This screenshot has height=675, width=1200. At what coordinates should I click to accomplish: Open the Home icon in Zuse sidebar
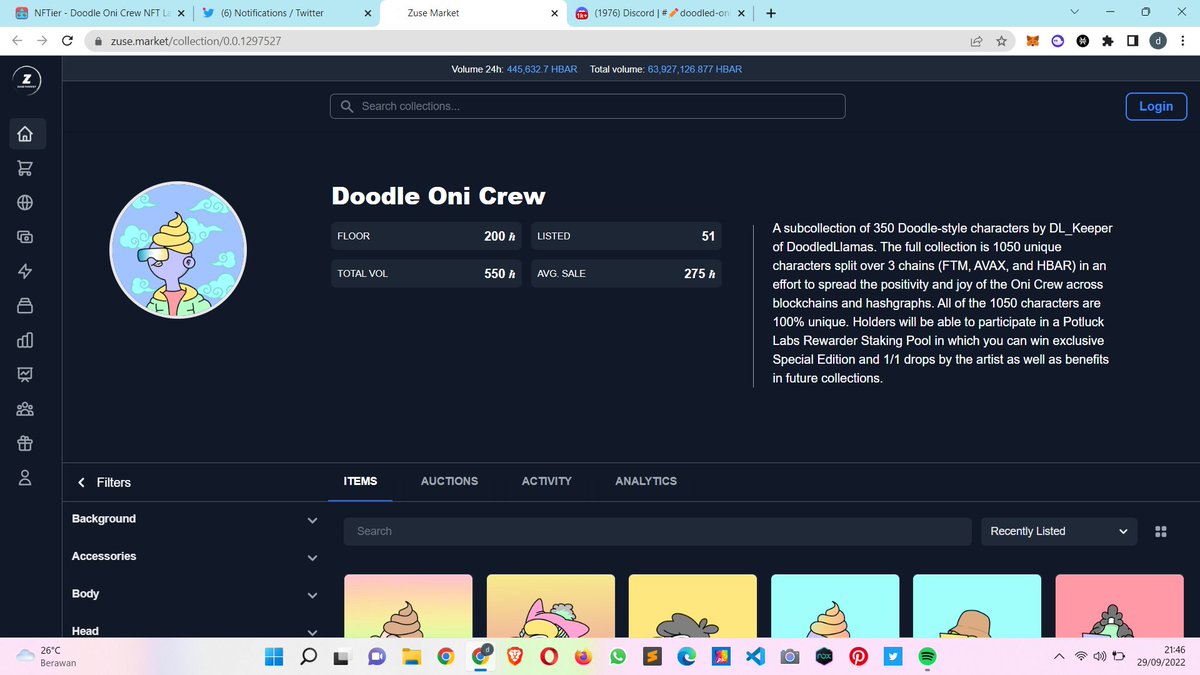pos(25,133)
